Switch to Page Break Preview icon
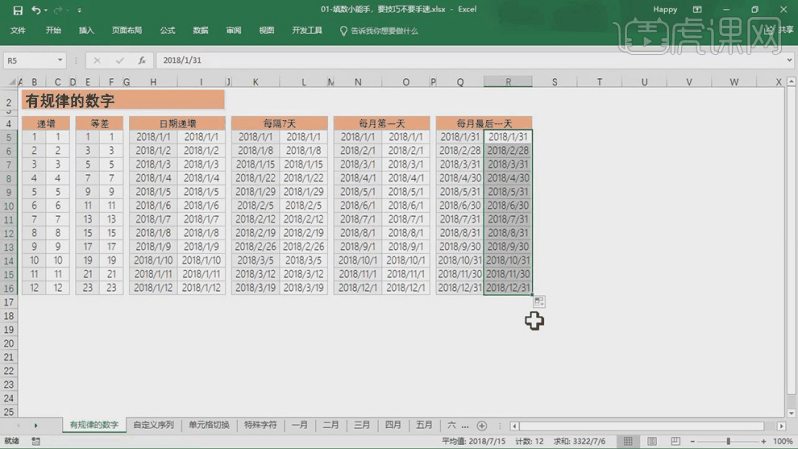 pyautogui.click(x=675, y=441)
